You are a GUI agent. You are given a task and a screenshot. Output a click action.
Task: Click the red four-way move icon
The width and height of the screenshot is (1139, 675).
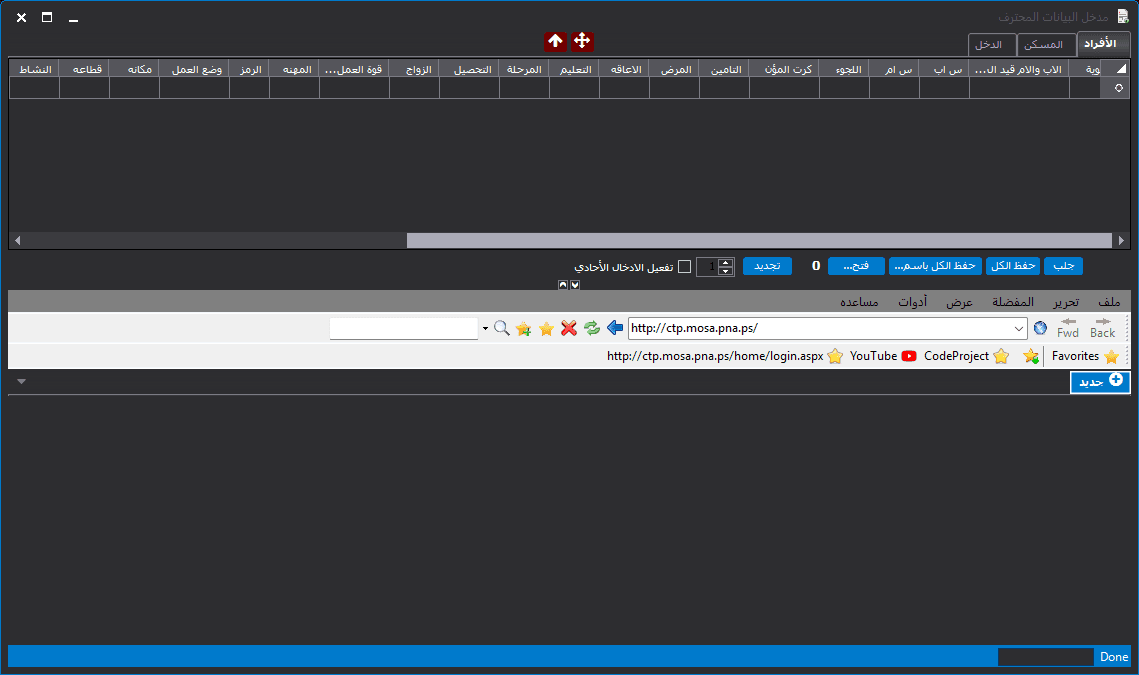click(582, 41)
